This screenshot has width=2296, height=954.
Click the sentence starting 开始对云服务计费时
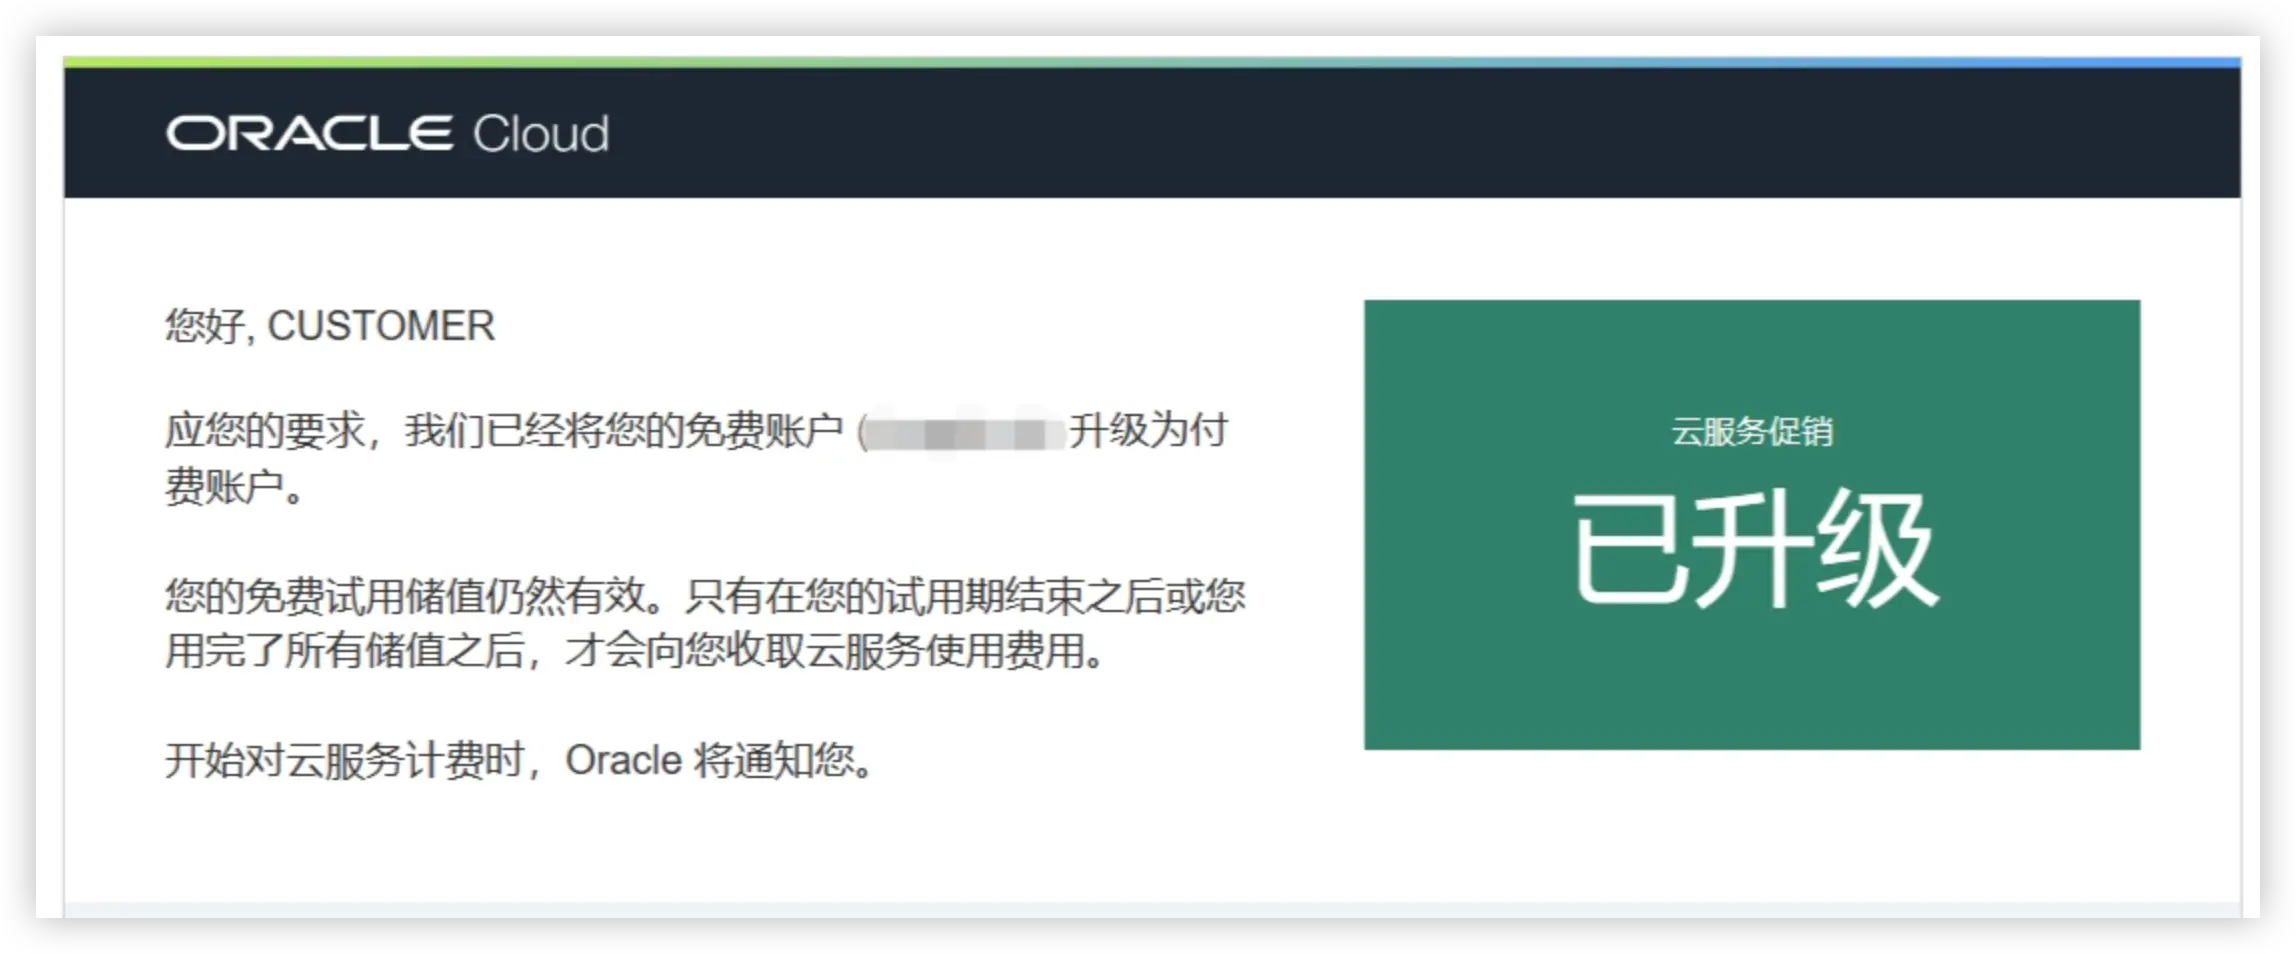(520, 761)
